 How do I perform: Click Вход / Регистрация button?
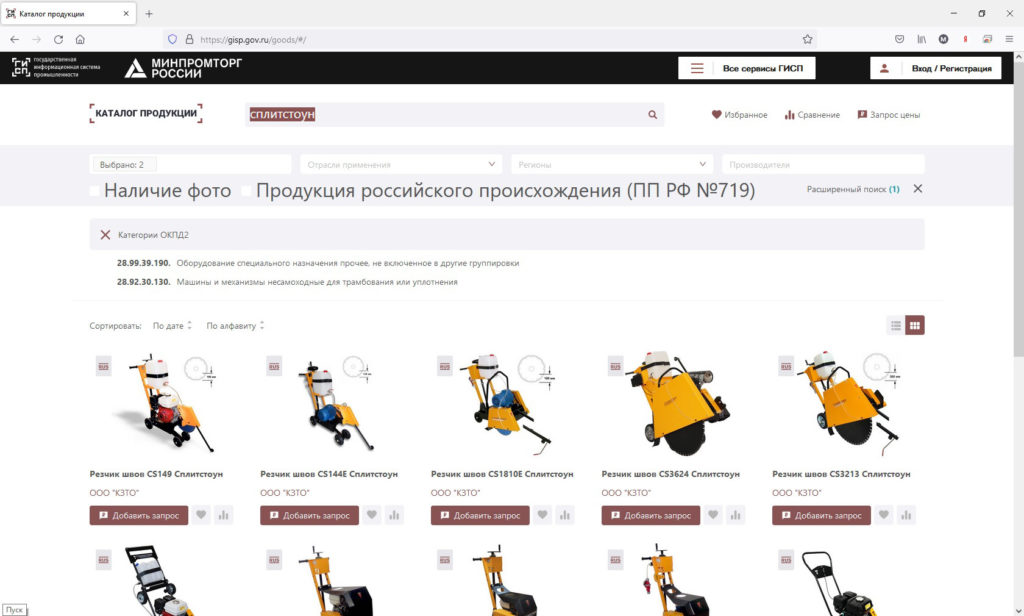935,68
